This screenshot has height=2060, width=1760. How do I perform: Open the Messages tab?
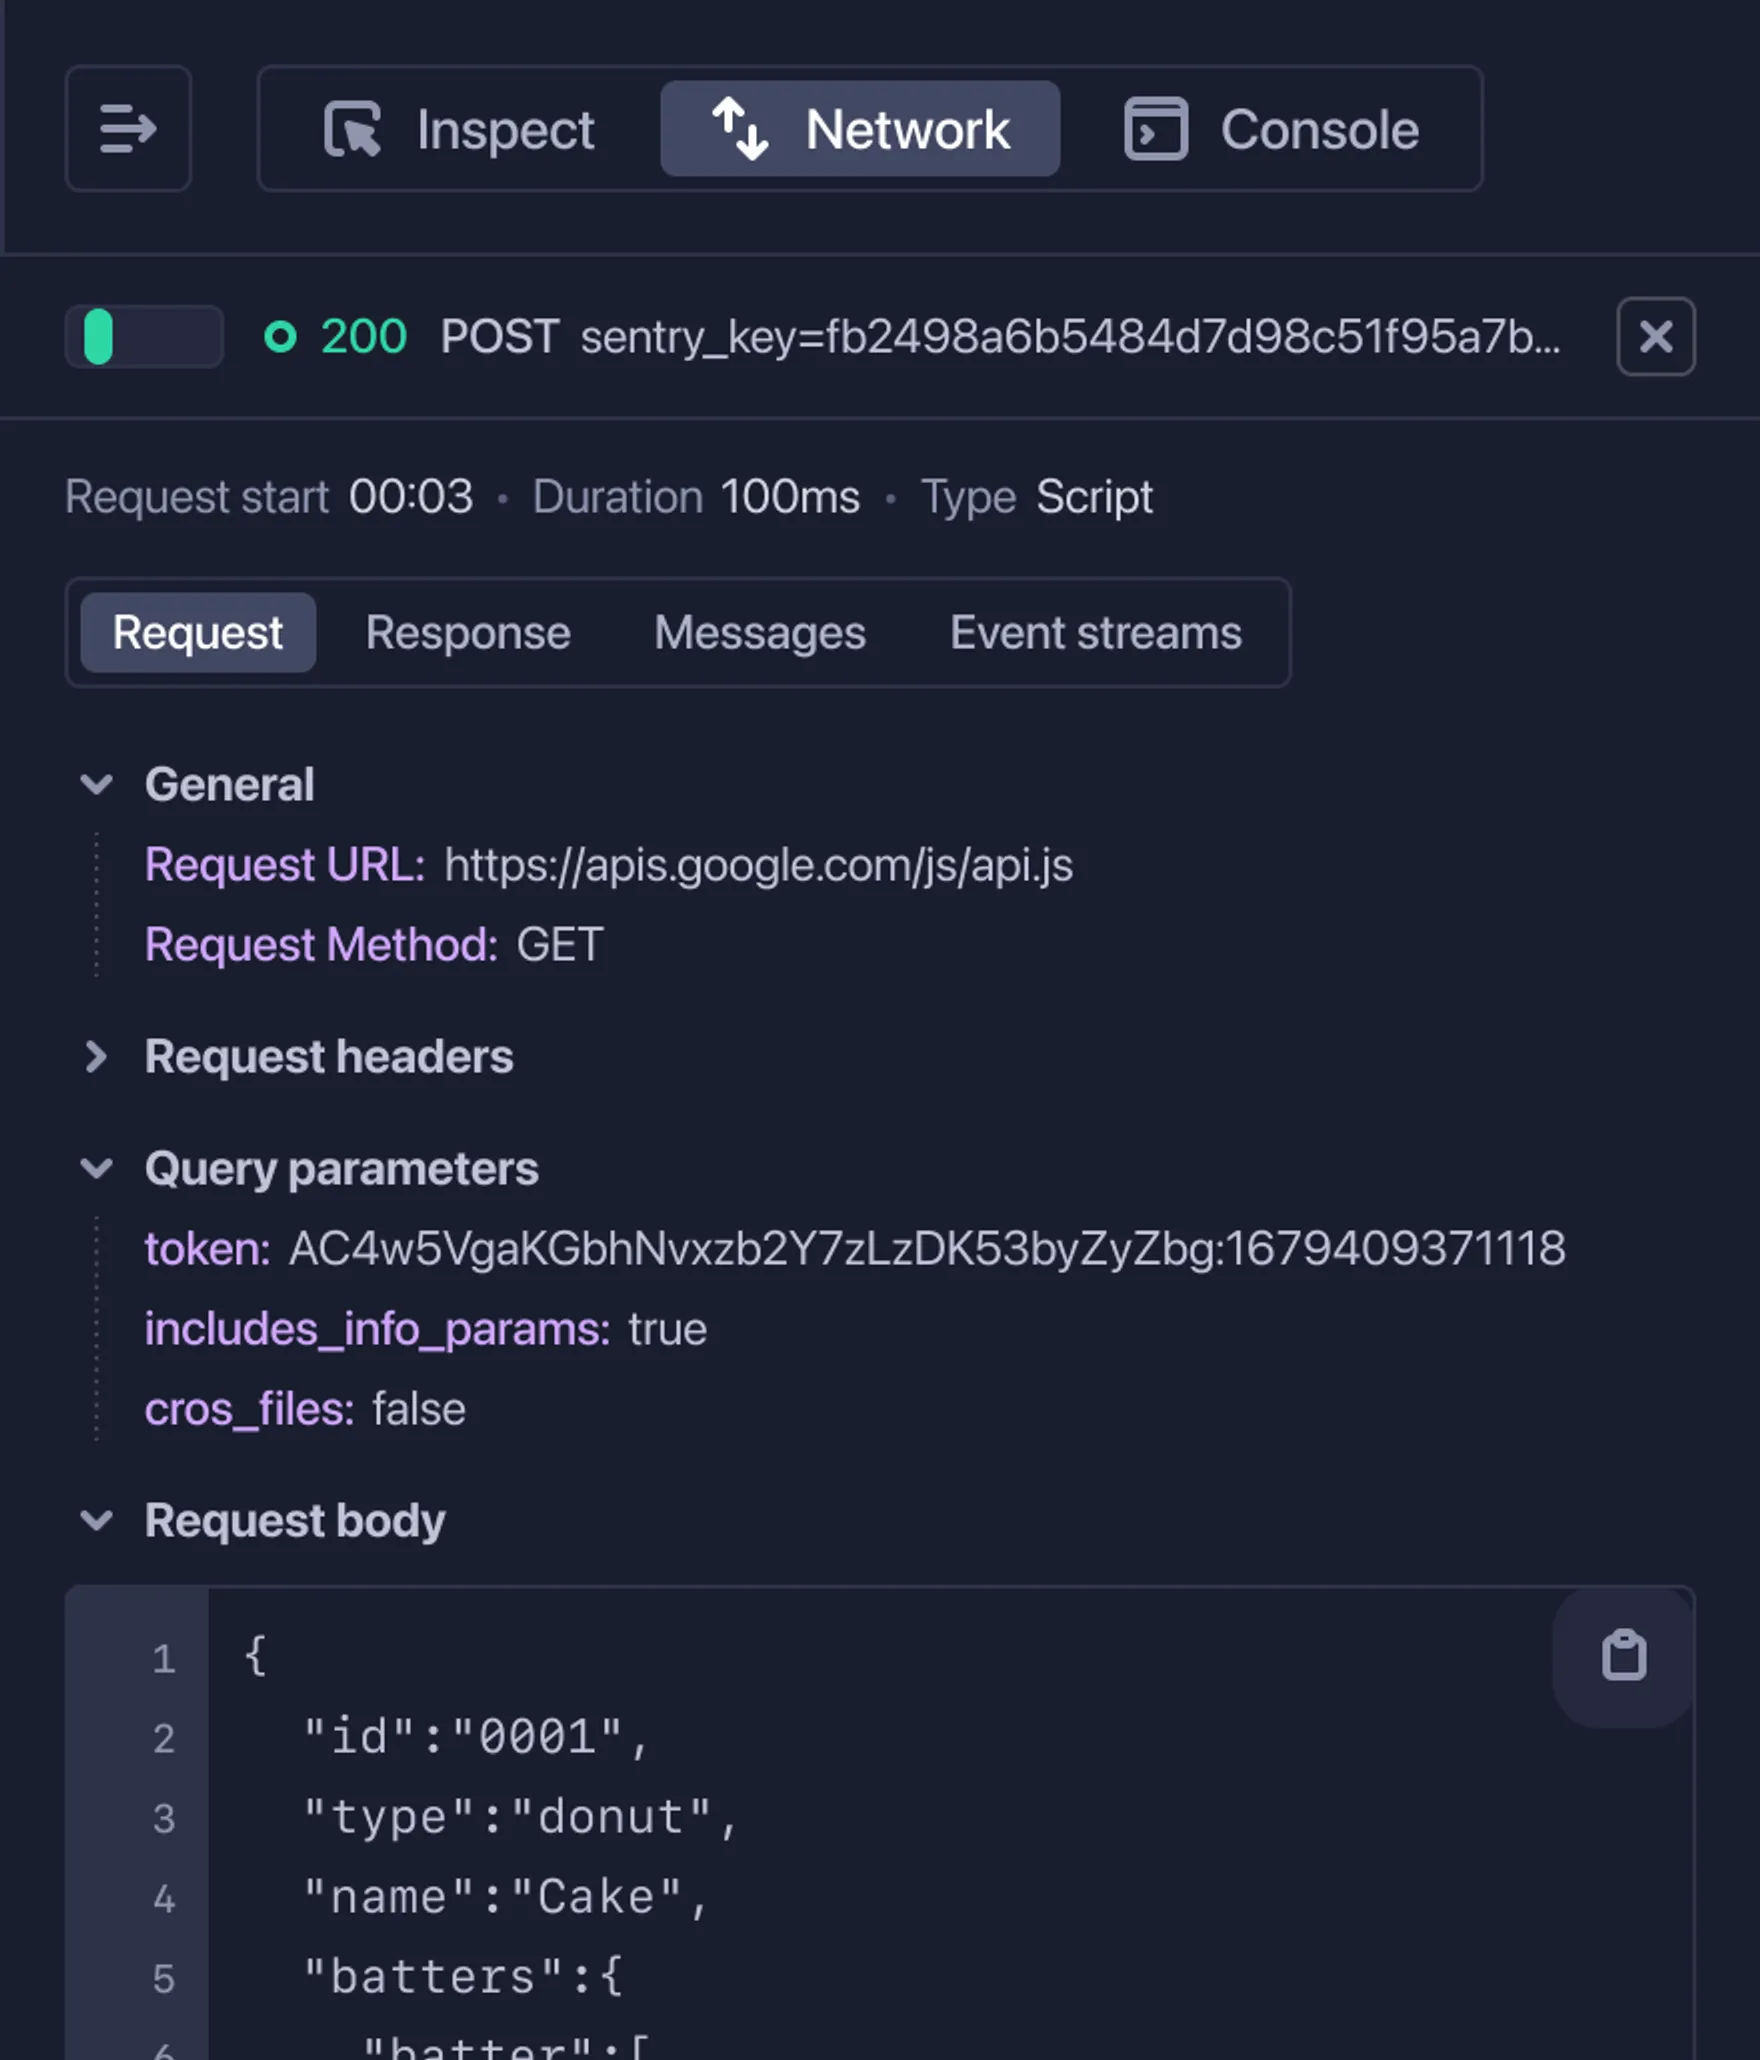[x=760, y=633]
